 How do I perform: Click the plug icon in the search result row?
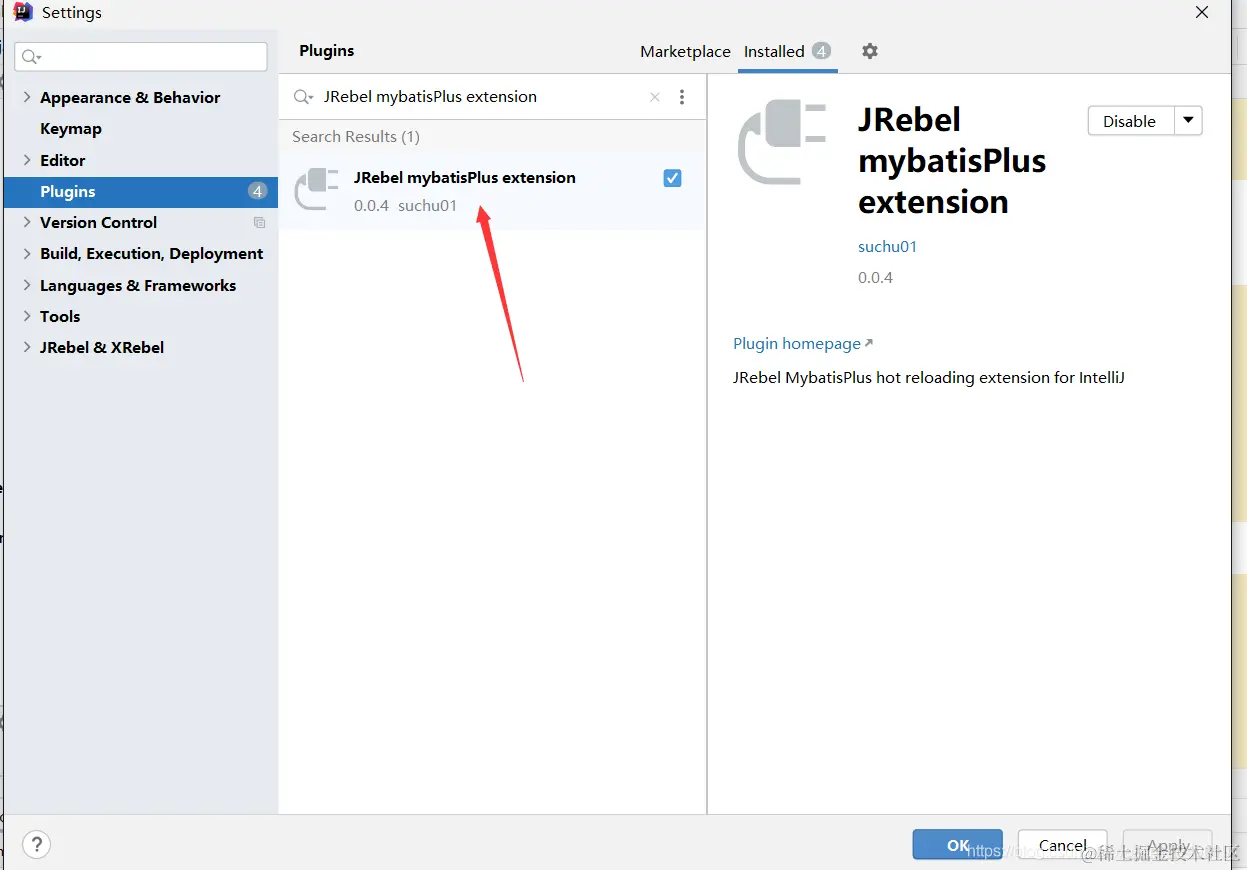pos(317,189)
